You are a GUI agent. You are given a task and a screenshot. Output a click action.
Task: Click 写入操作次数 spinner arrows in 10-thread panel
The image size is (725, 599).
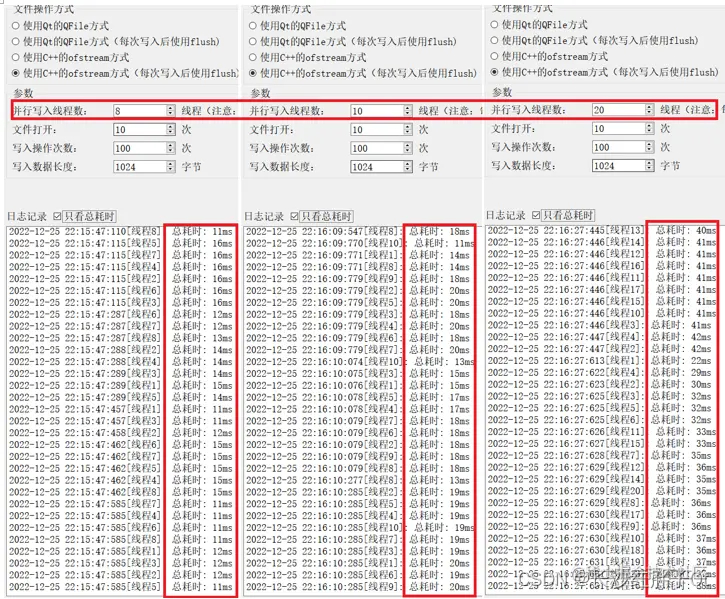point(408,148)
